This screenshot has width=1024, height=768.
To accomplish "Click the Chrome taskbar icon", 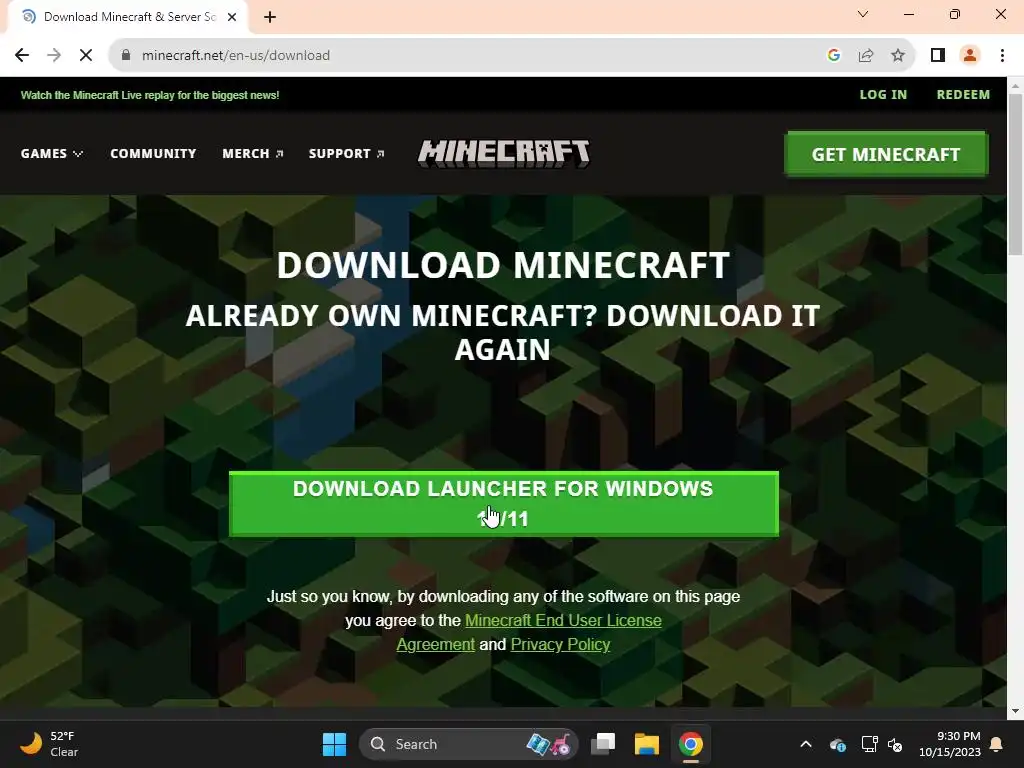I will tap(690, 744).
